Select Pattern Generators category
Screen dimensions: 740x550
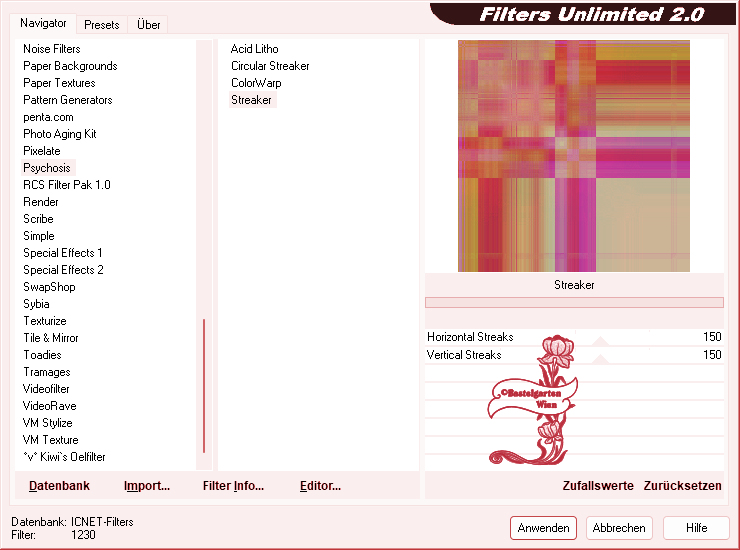[x=67, y=100]
